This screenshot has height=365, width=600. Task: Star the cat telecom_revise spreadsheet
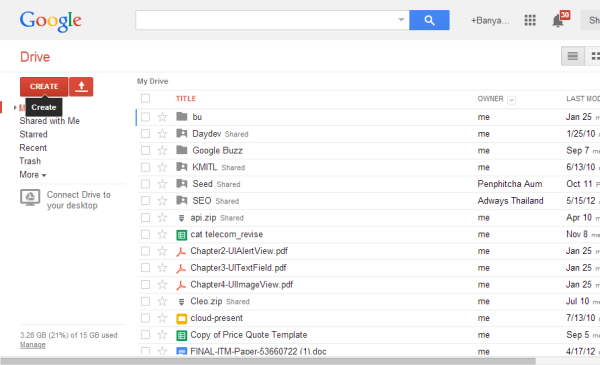[162, 234]
